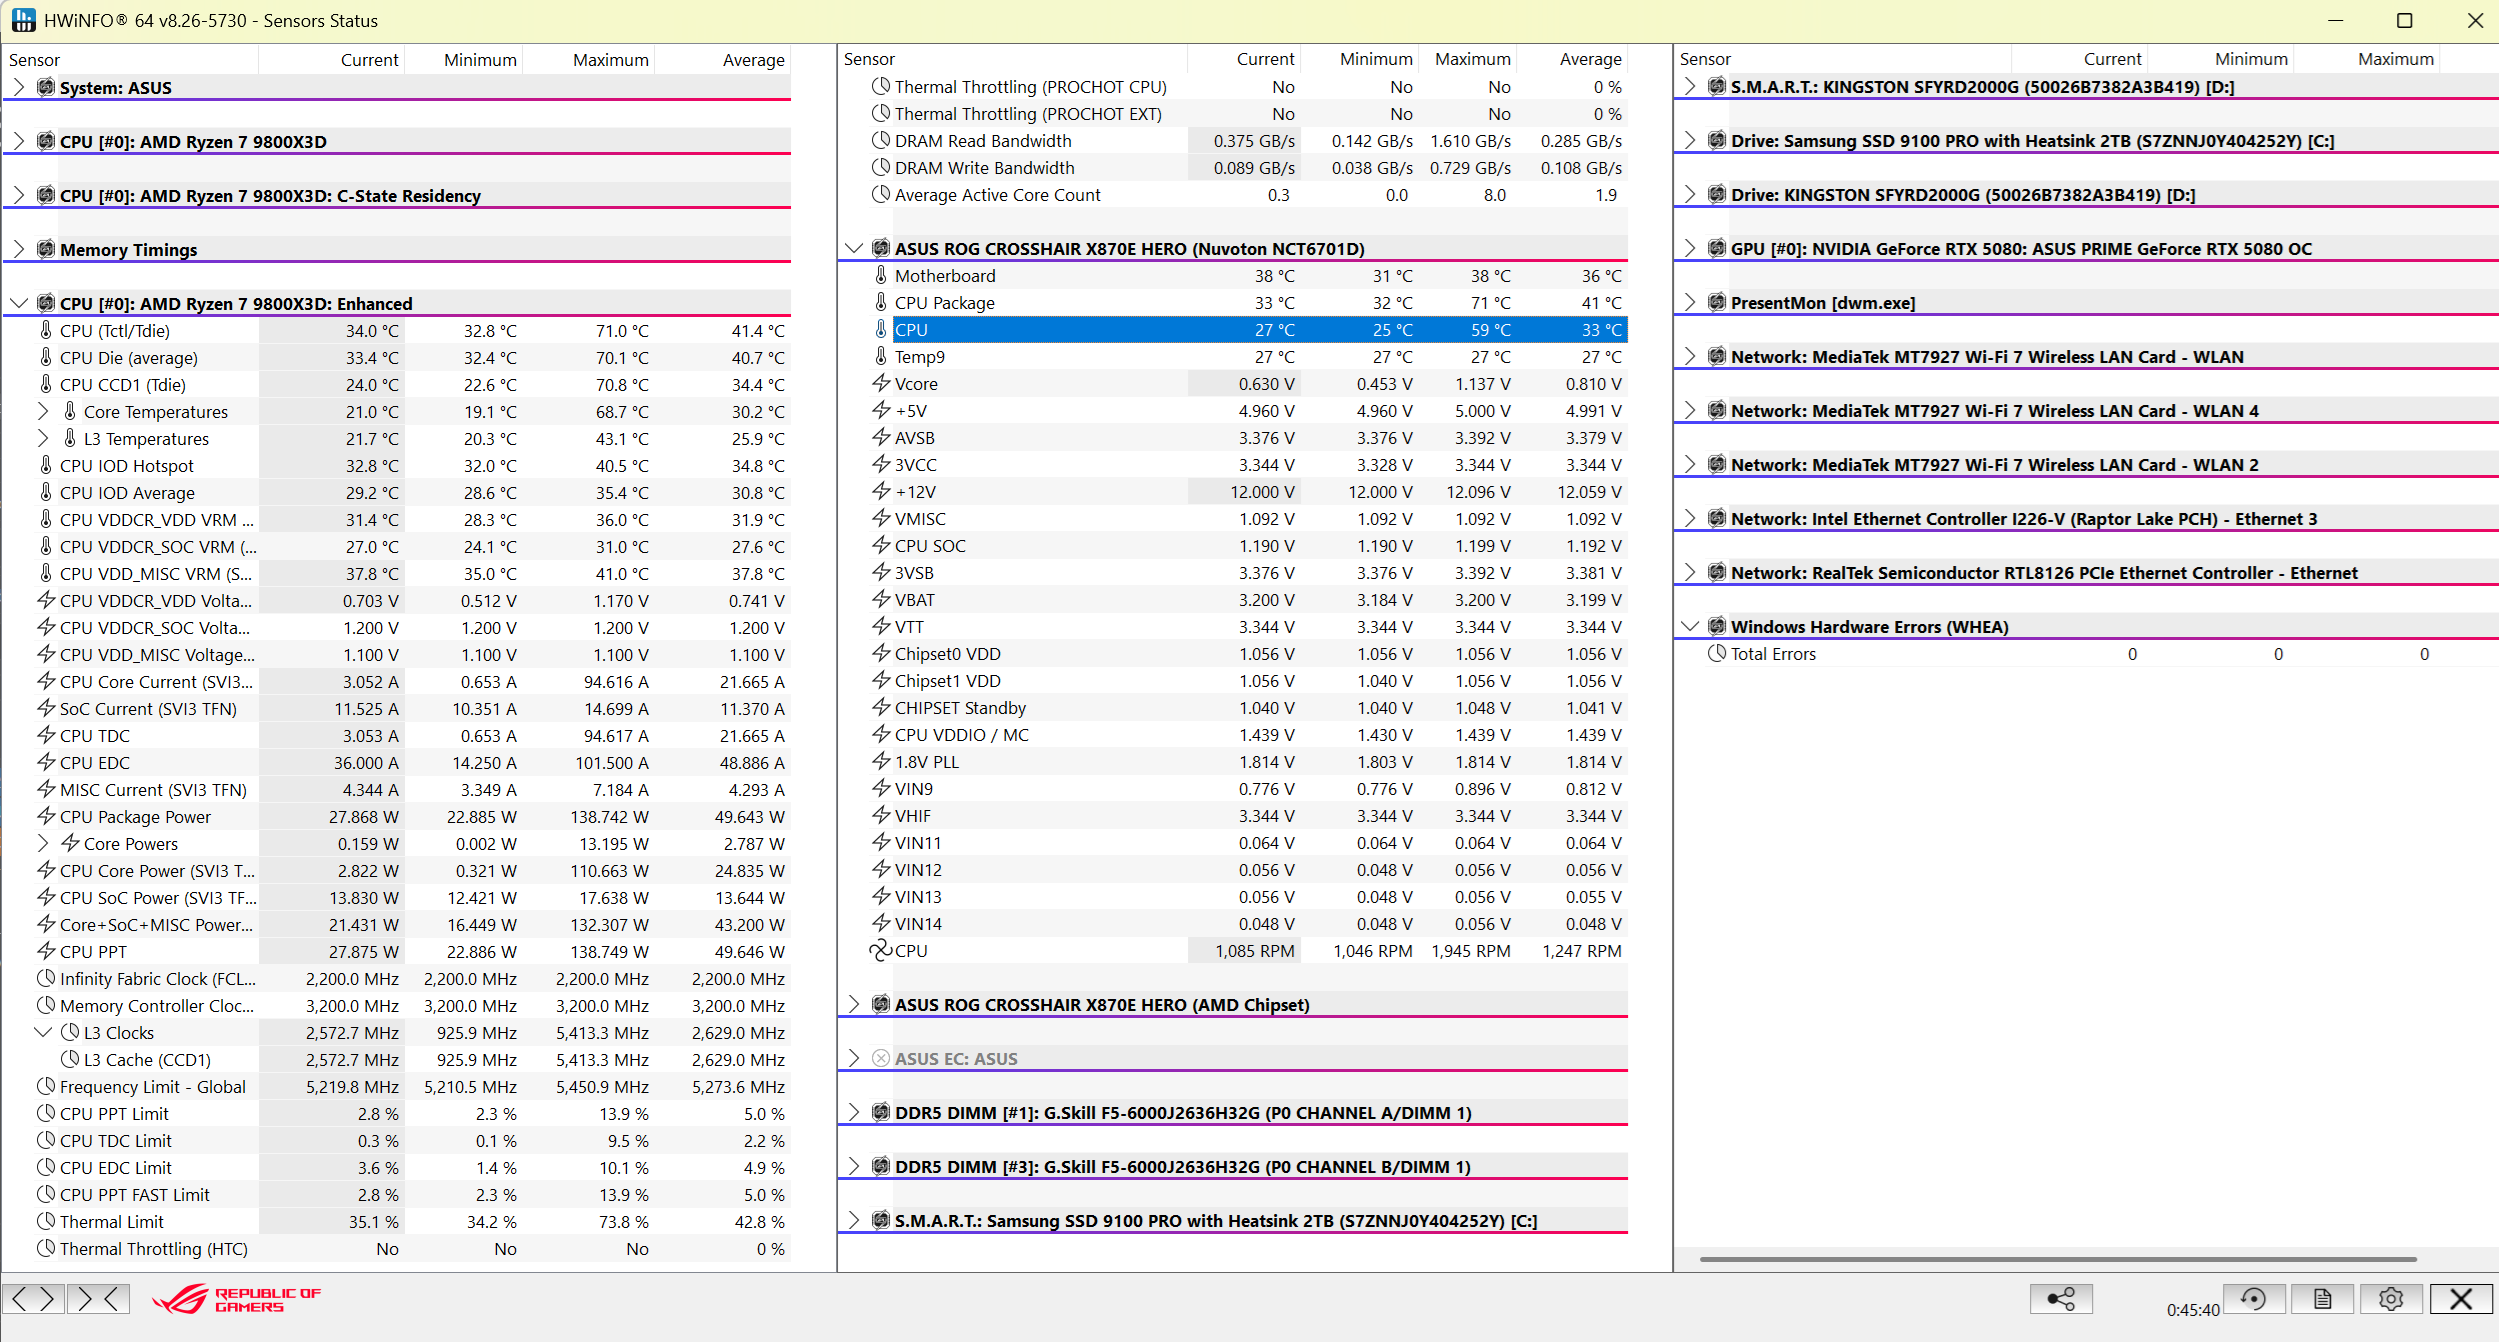Open the logging report document icon
The image size is (2499, 1342).
tap(2322, 1298)
